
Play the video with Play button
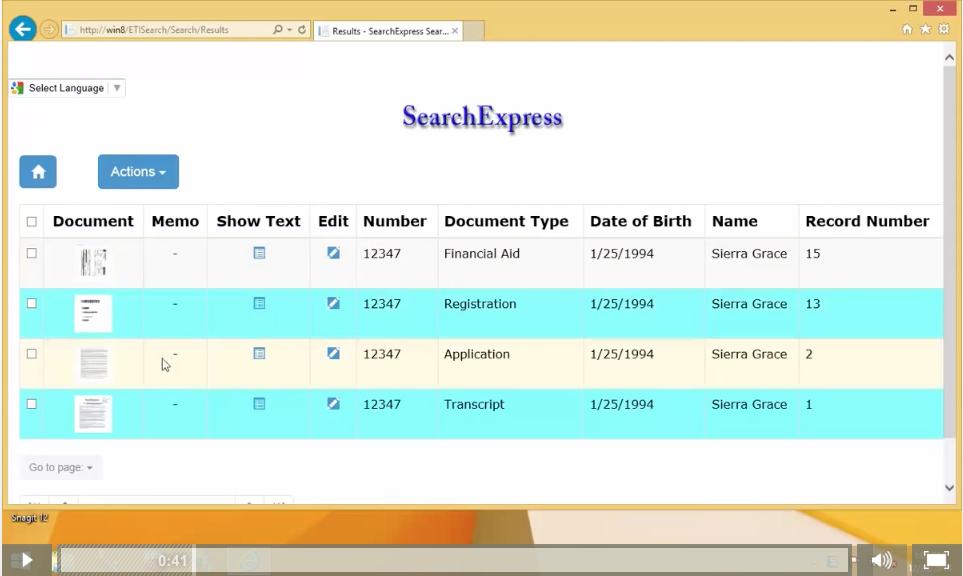[x=26, y=560]
